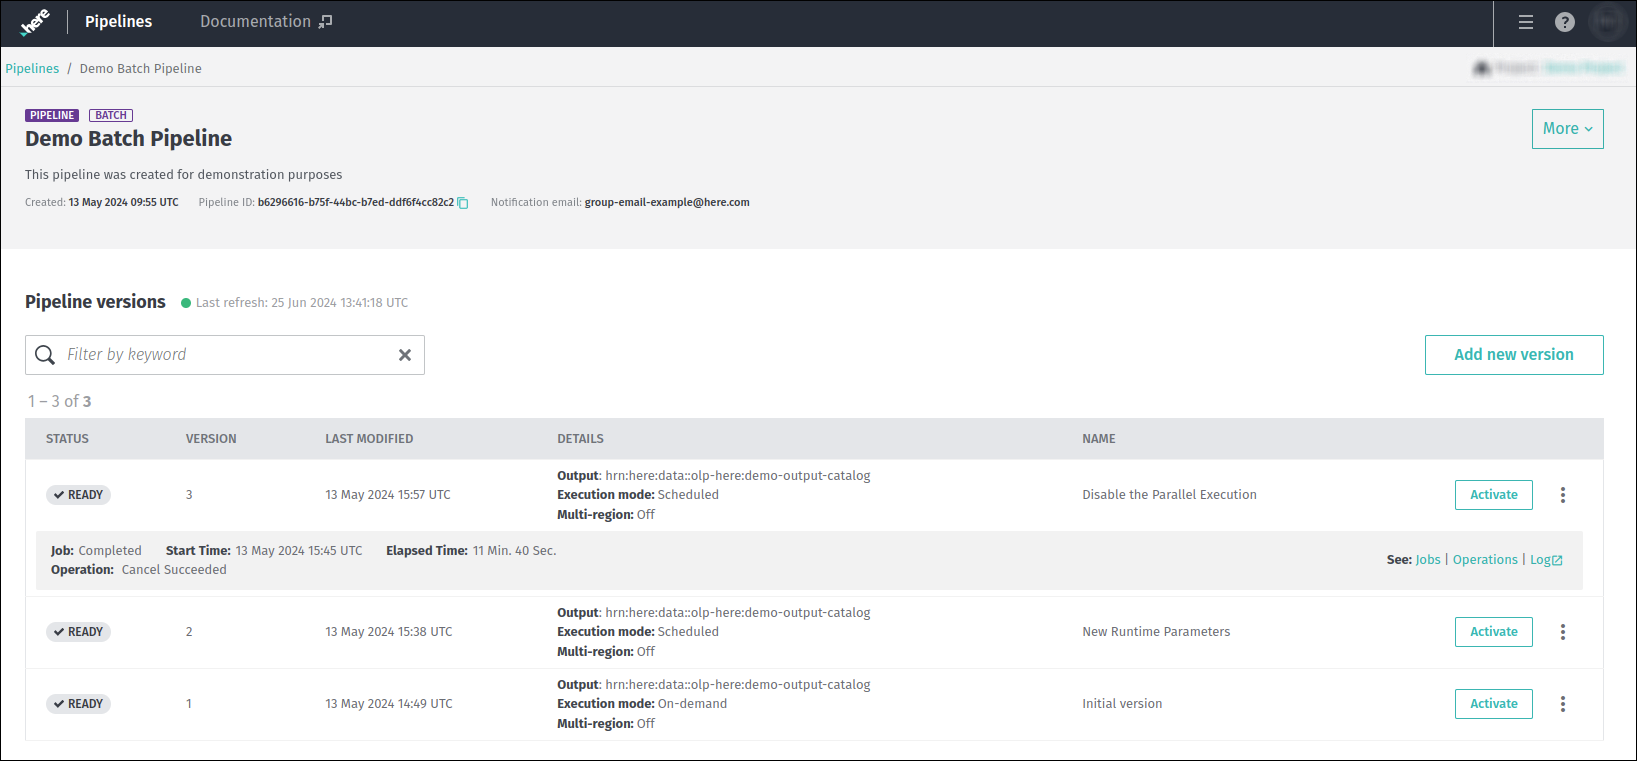Expand the More dropdown button
Image resolution: width=1637 pixels, height=761 pixels.
(x=1567, y=129)
